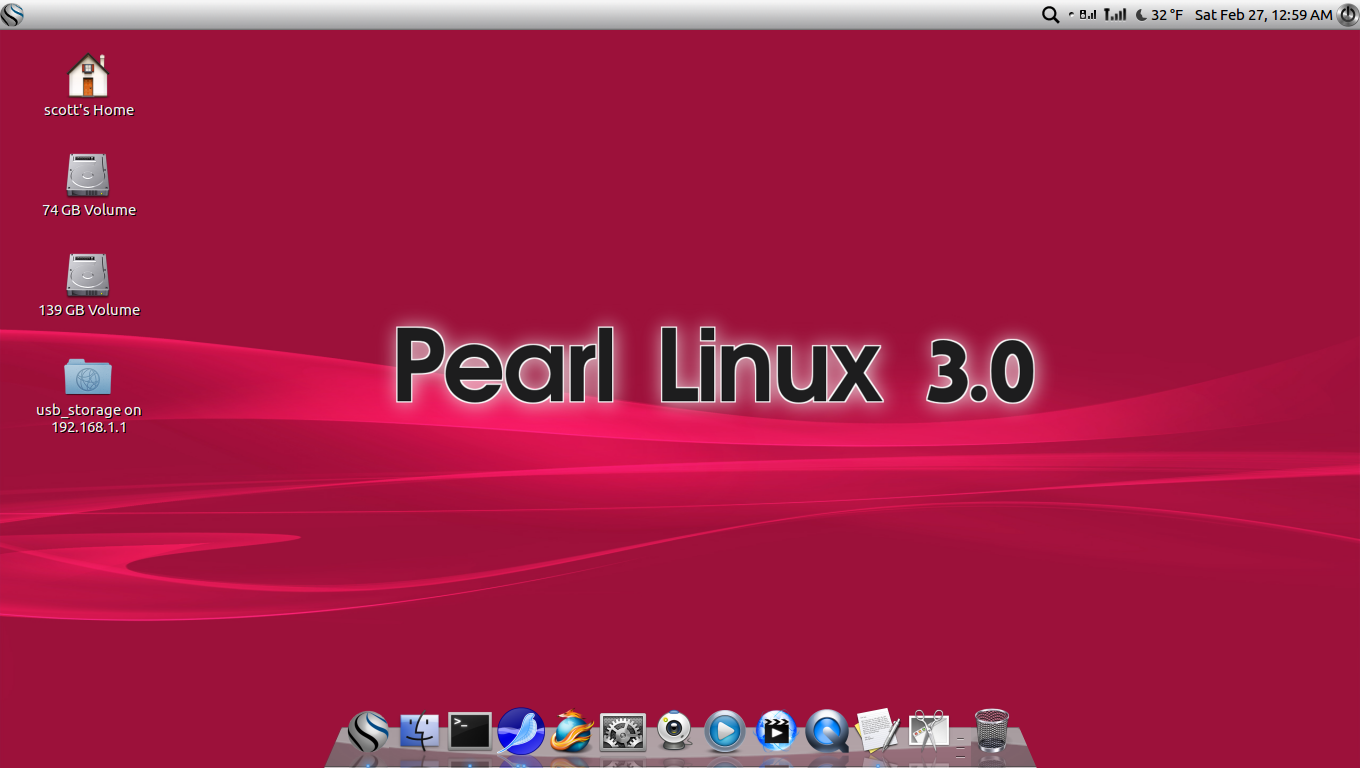The image size is (1360, 768).
Task: Open the Finder-style file manager in dock
Action: 419,731
